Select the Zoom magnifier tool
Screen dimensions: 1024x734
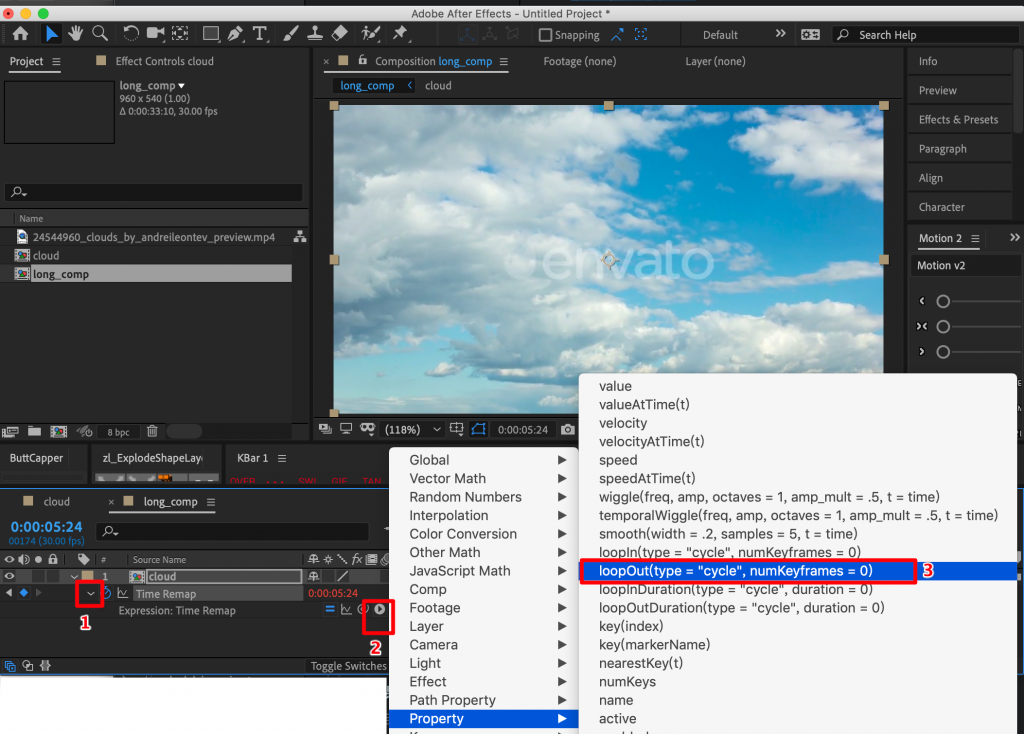tap(100, 34)
